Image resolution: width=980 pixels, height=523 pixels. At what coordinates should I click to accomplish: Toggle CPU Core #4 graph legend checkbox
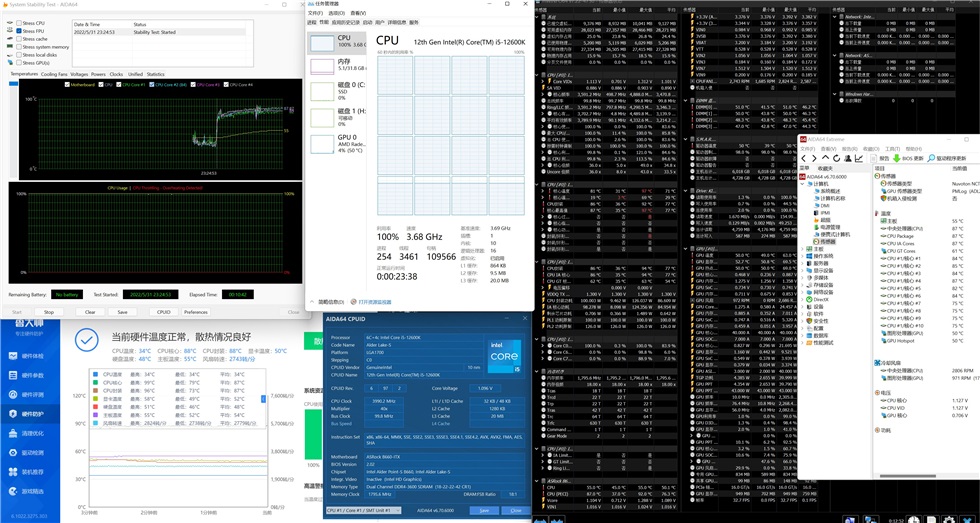(228, 85)
